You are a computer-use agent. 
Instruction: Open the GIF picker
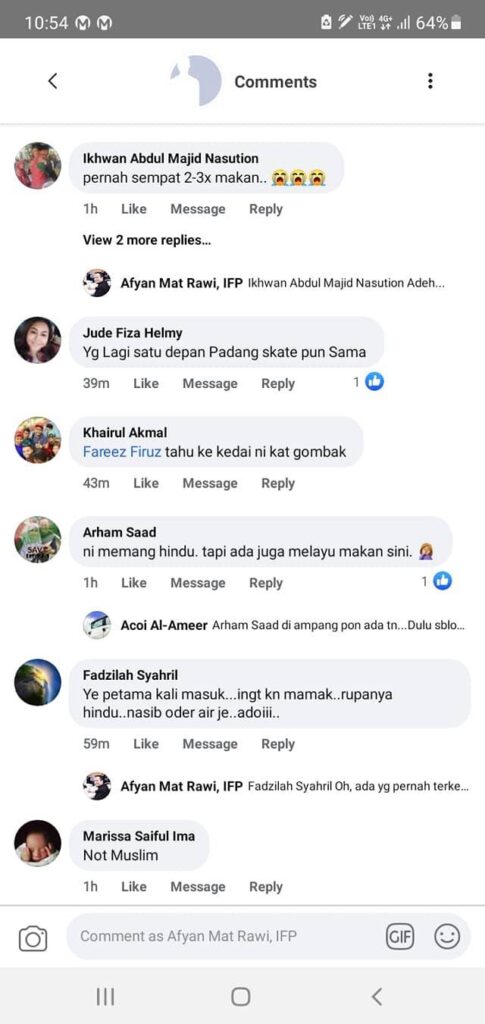tap(399, 937)
